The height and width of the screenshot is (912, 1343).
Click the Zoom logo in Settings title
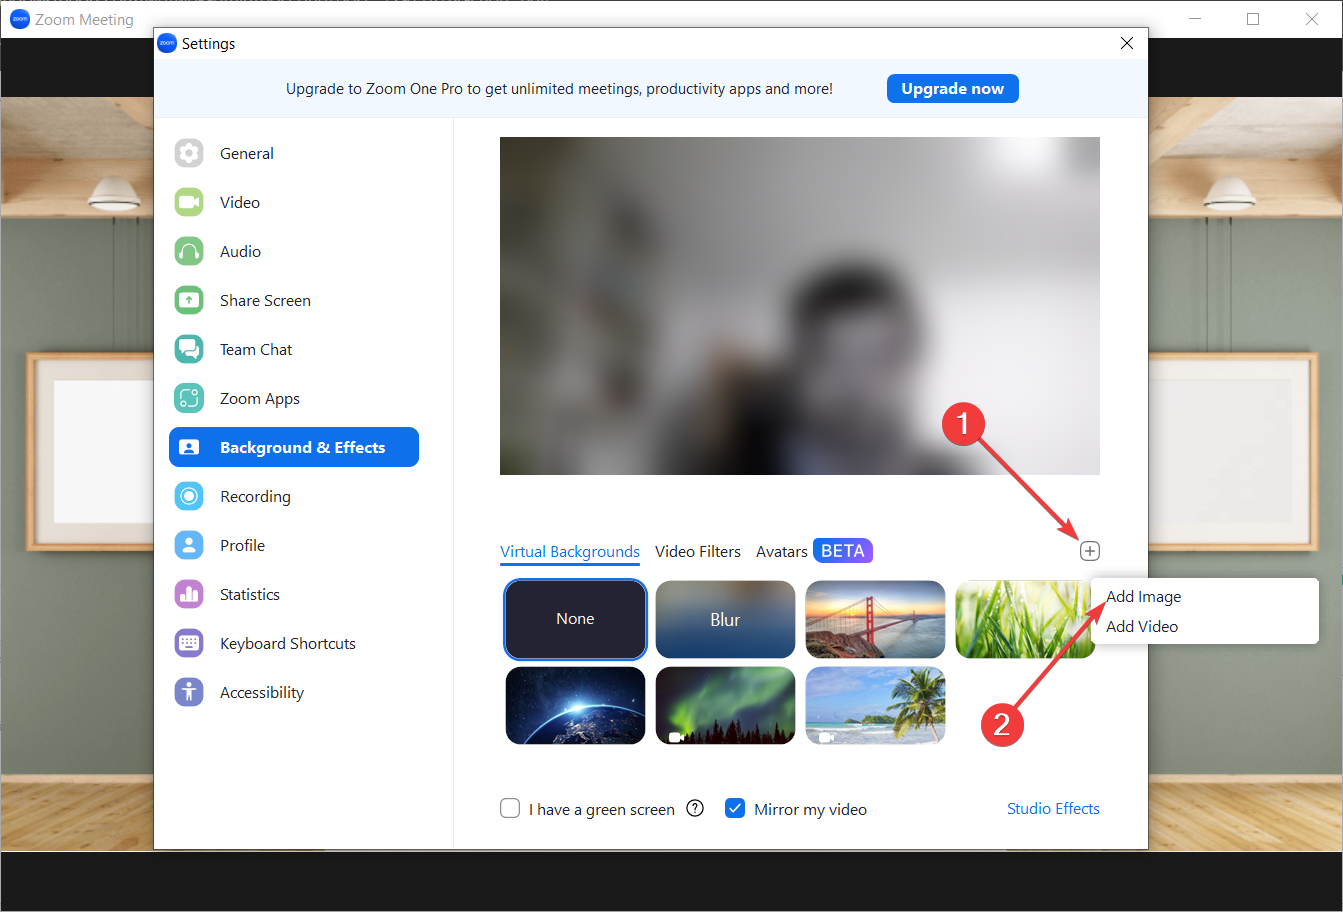pos(167,43)
